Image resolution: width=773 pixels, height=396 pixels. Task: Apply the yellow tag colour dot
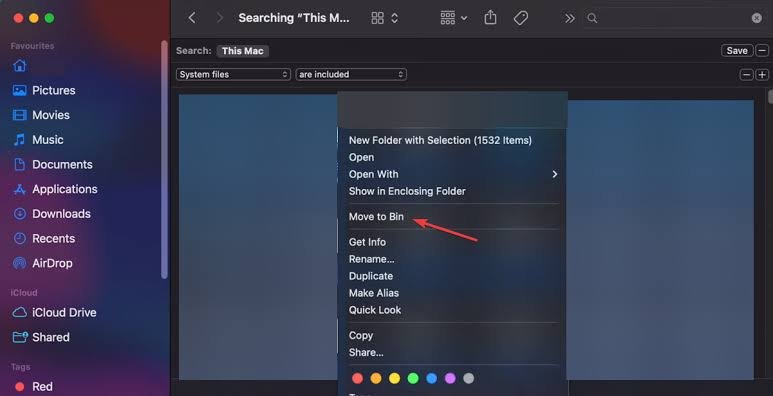[394, 378]
